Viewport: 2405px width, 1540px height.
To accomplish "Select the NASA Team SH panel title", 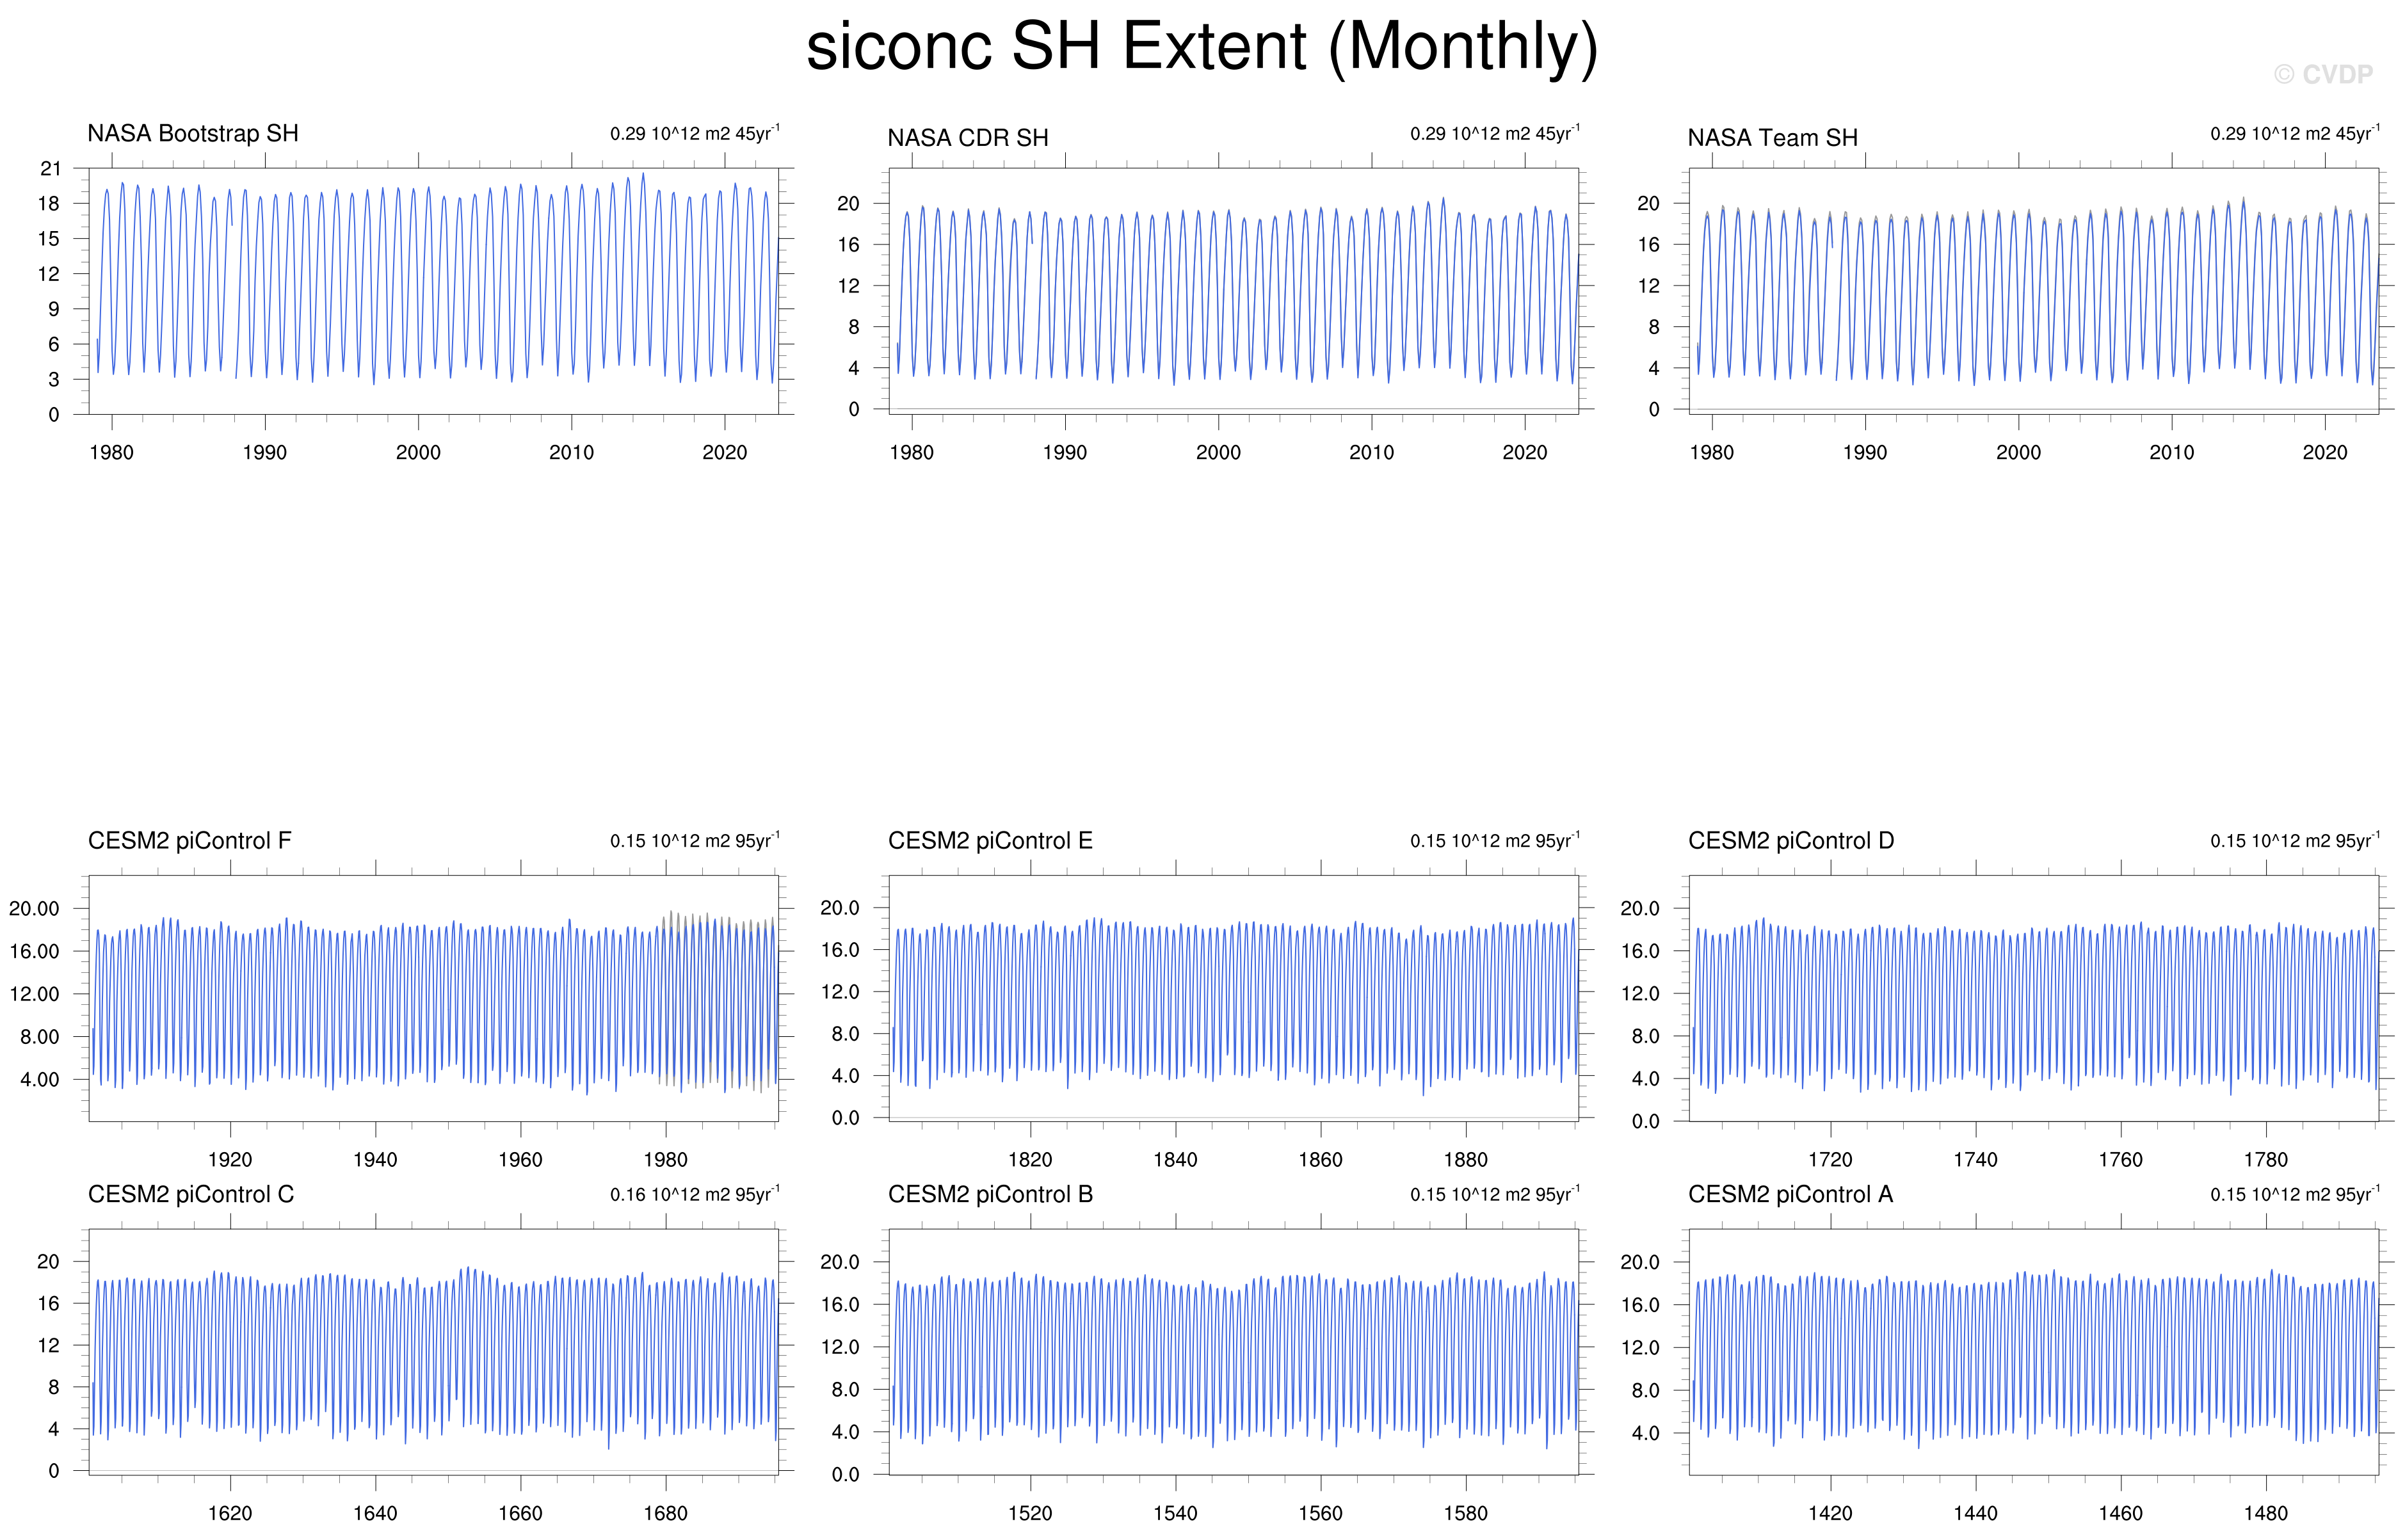I will (x=1772, y=138).
